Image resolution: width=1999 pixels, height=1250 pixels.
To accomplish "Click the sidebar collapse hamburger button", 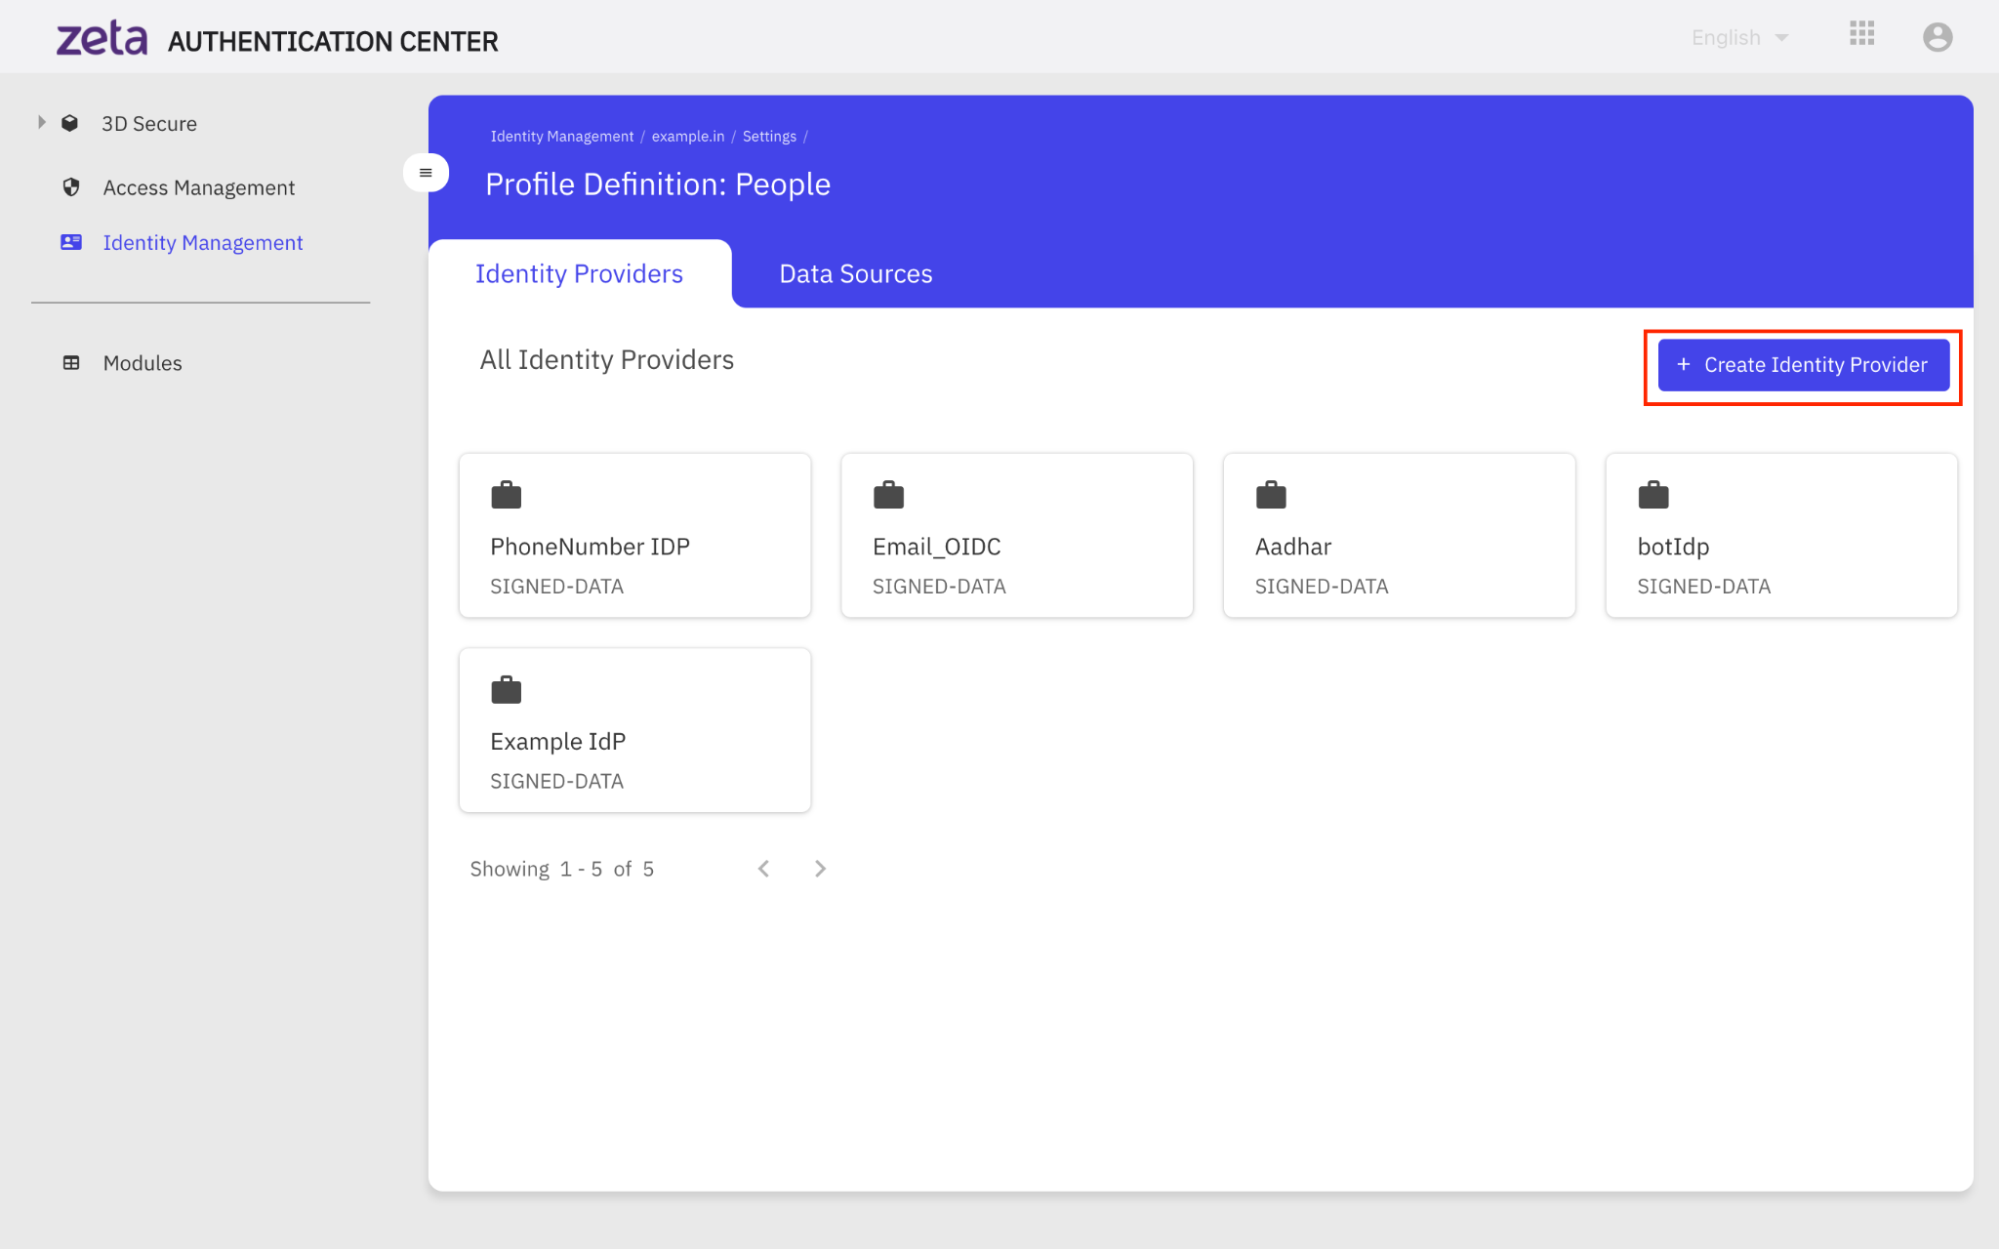I will tap(425, 172).
